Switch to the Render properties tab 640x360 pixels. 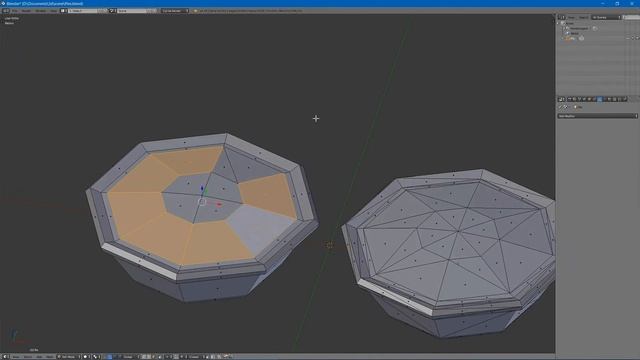pyautogui.click(x=570, y=99)
